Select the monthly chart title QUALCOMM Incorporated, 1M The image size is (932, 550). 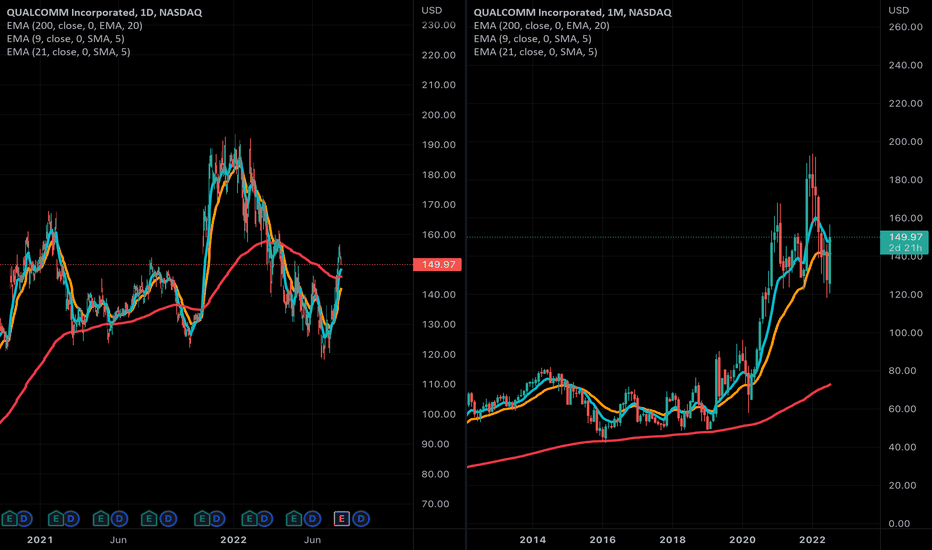click(572, 12)
